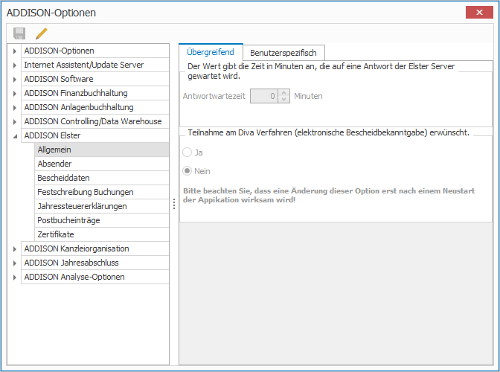
Task: Switch to the Benutzerspezifisch tab
Action: tap(283, 53)
